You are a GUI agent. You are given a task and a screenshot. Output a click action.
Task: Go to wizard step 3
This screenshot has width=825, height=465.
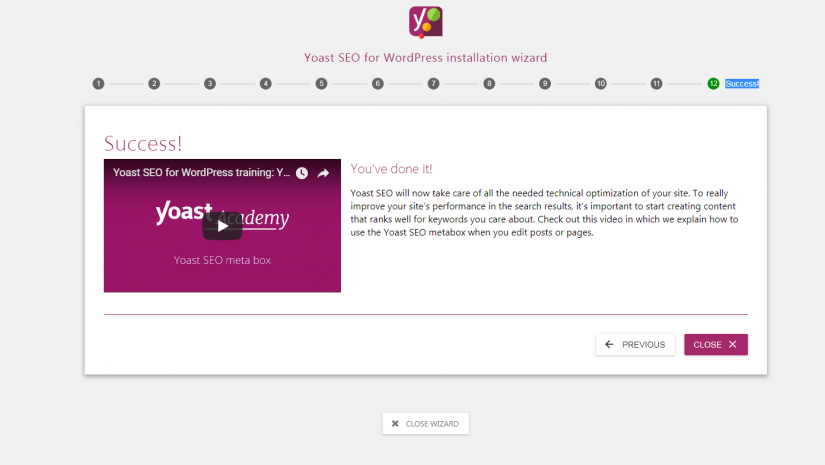click(210, 84)
